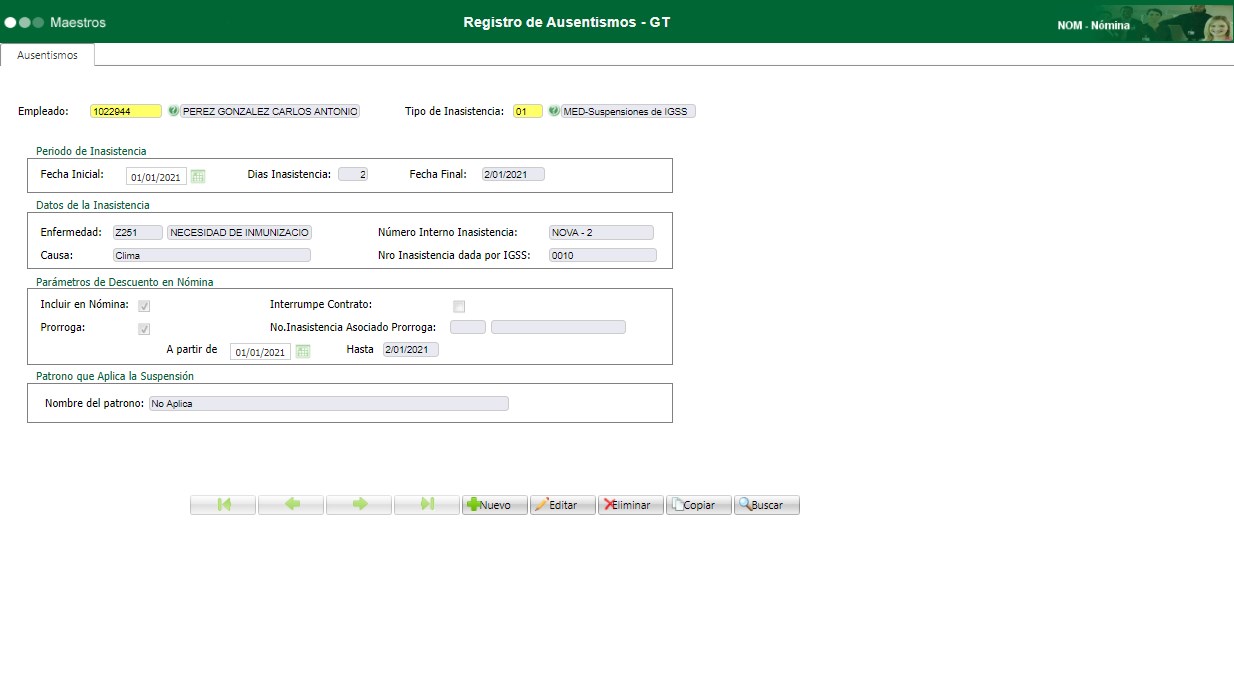Click the Patrono que Aplica la Suspensión heading
This screenshot has width=1234, height=698.
point(115,376)
